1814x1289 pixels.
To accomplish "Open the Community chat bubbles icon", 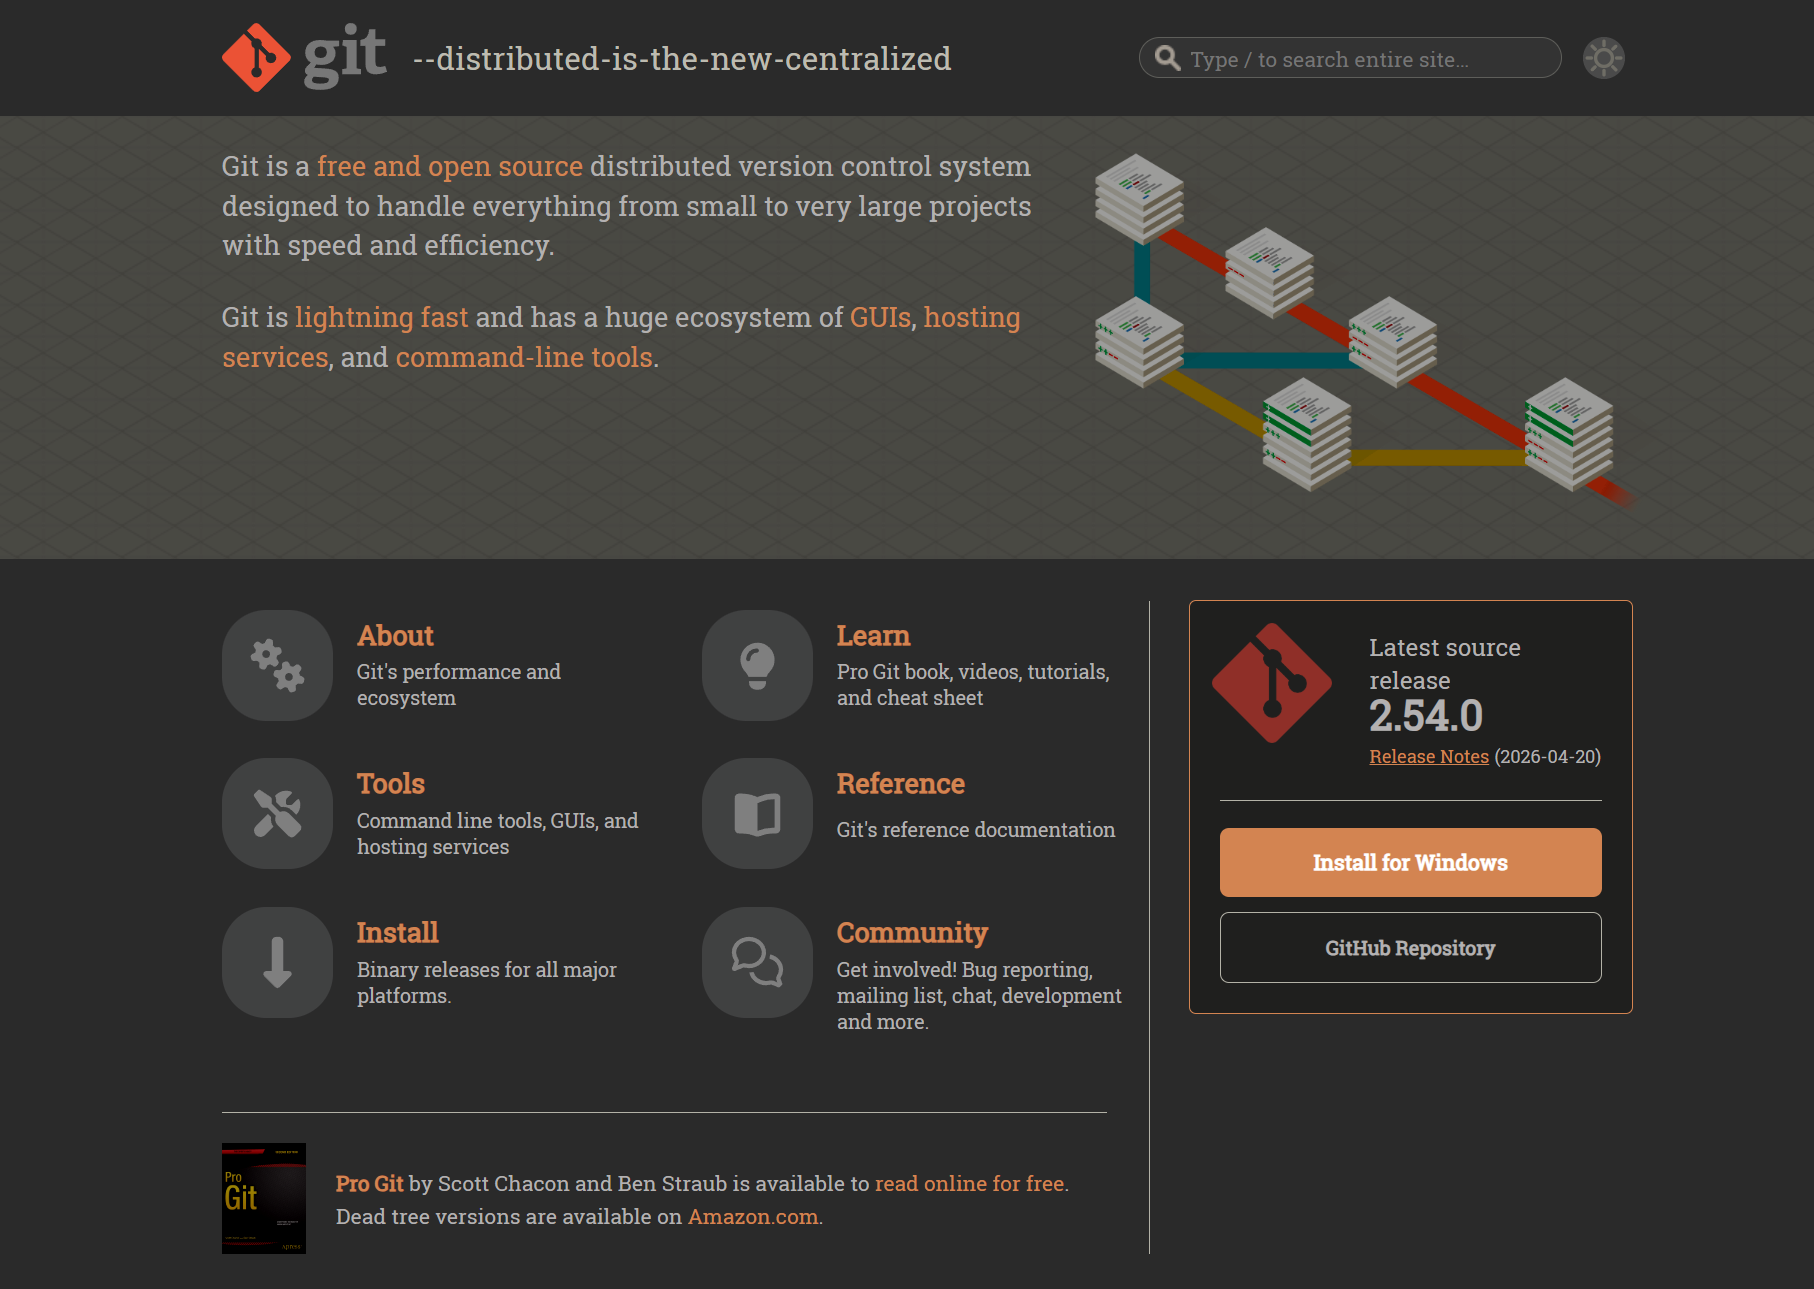I will coord(757,962).
